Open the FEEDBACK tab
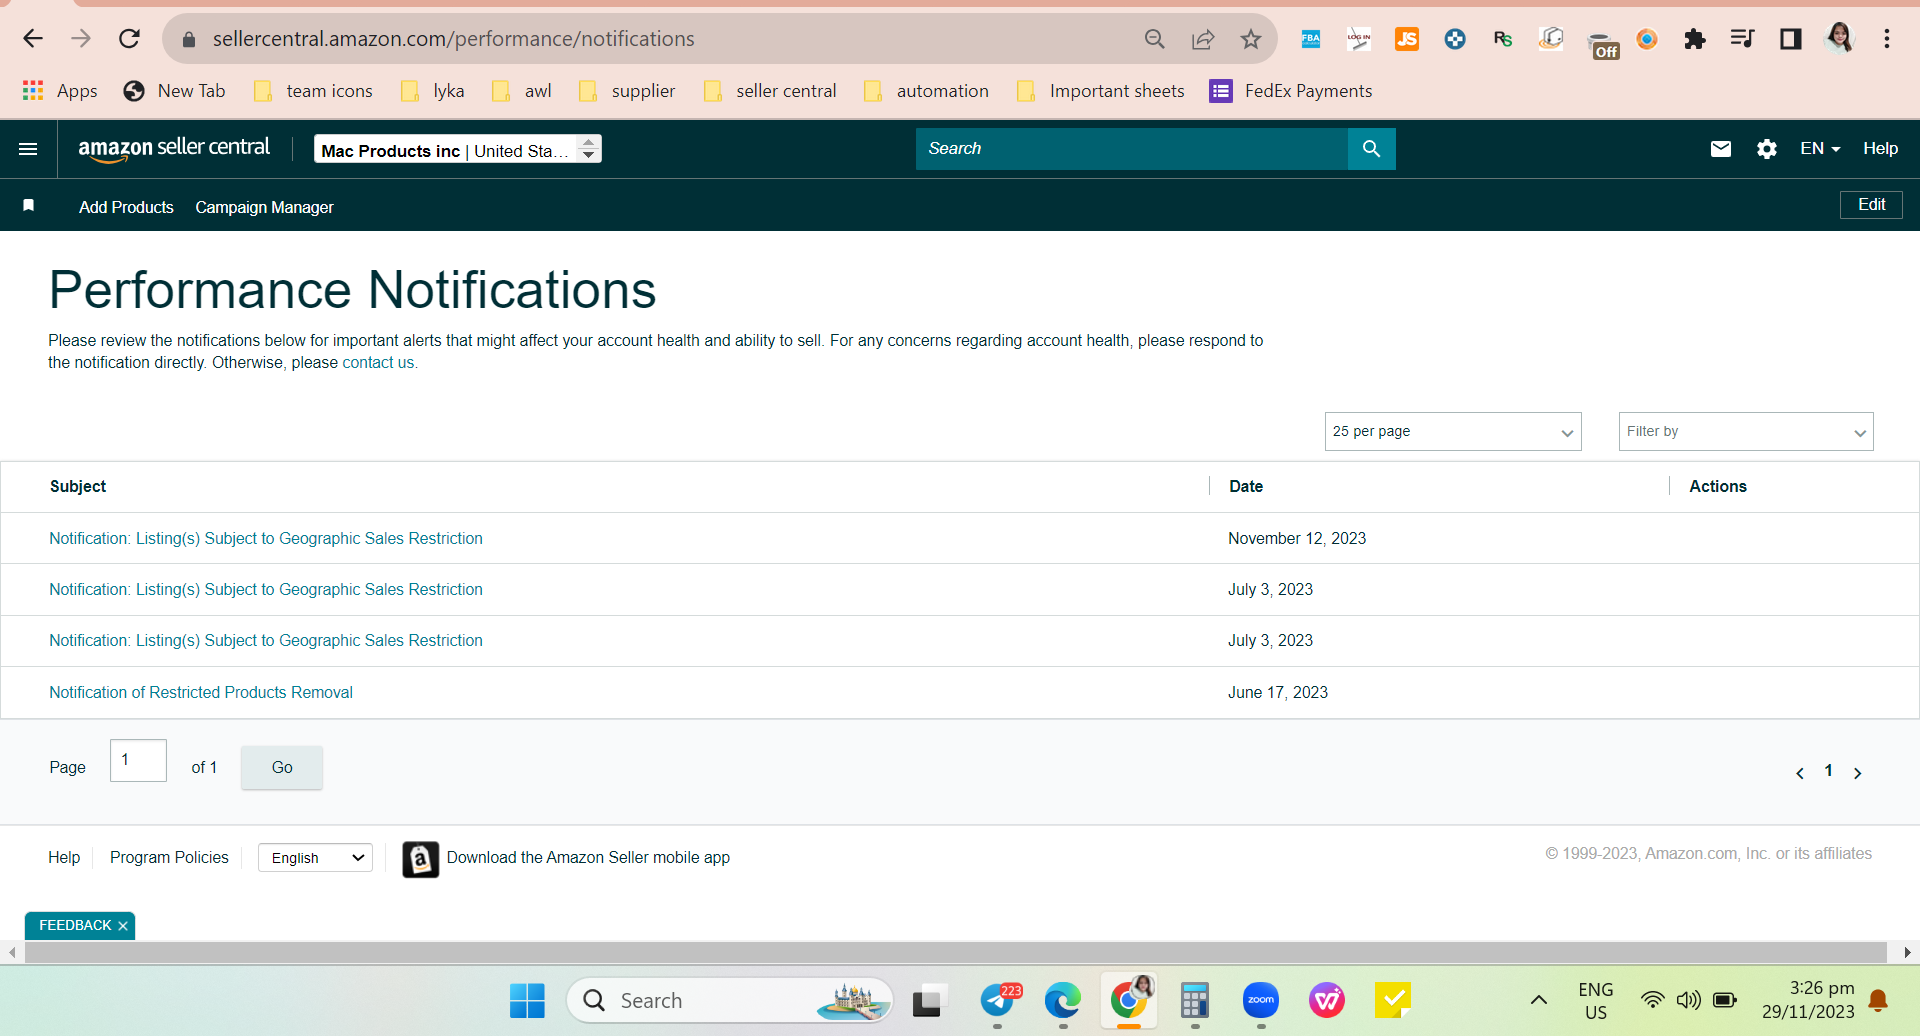 click(x=75, y=926)
